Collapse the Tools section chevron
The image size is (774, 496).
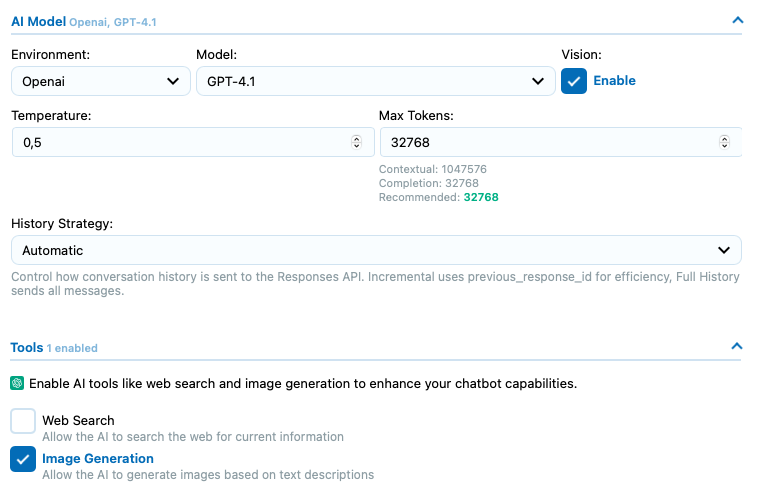click(x=736, y=346)
